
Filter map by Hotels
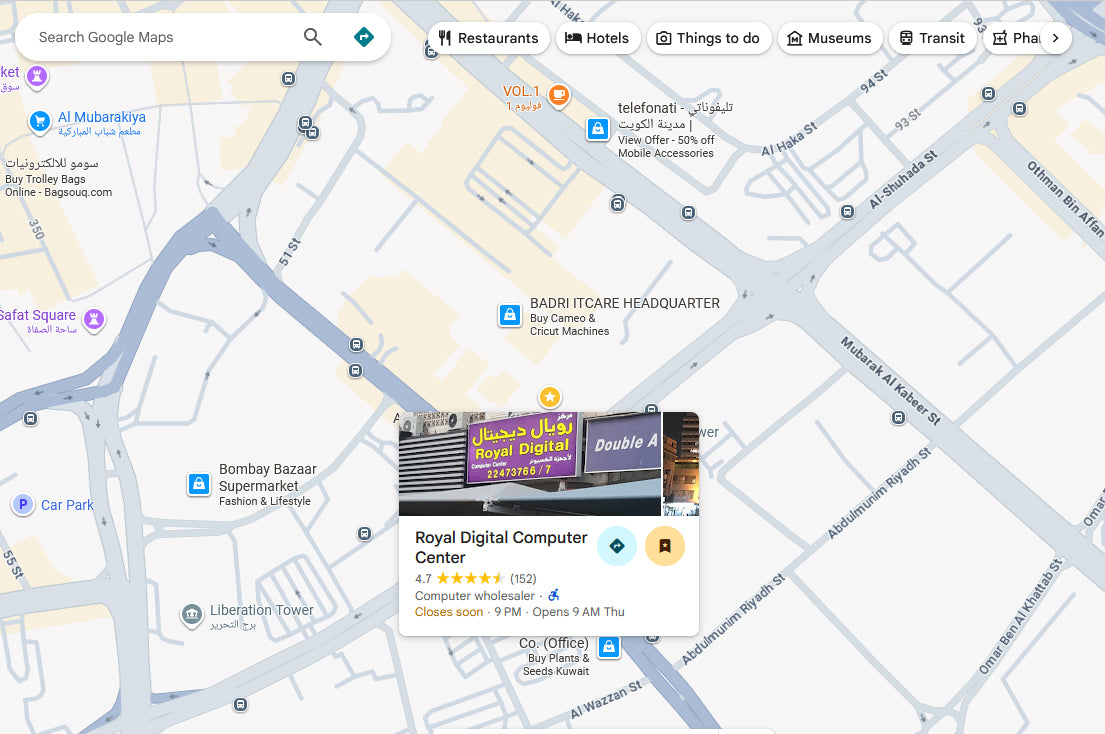597,38
